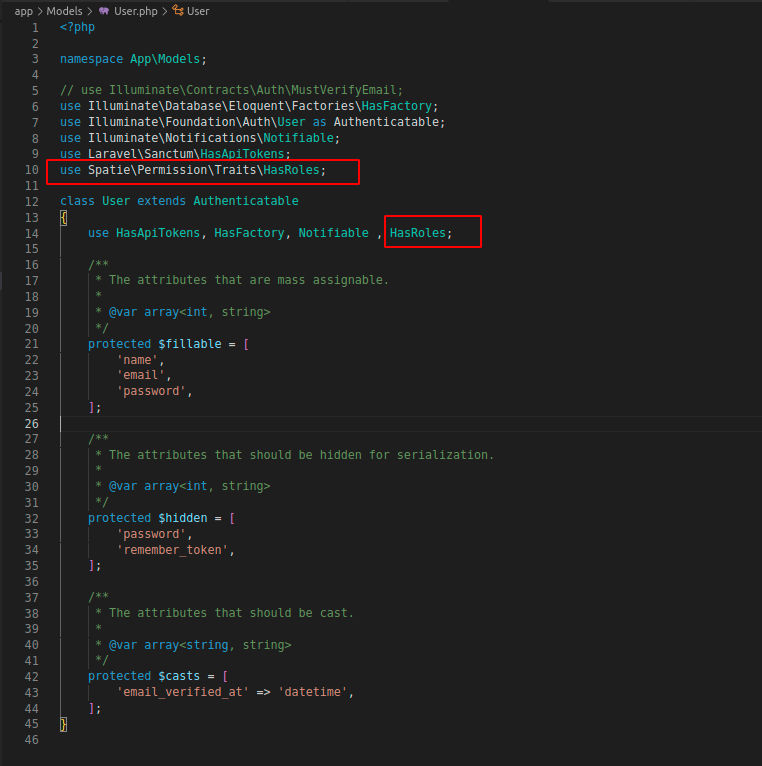Click HasApiTokens in Sanctum import line
762x766 pixels.
pos(242,154)
